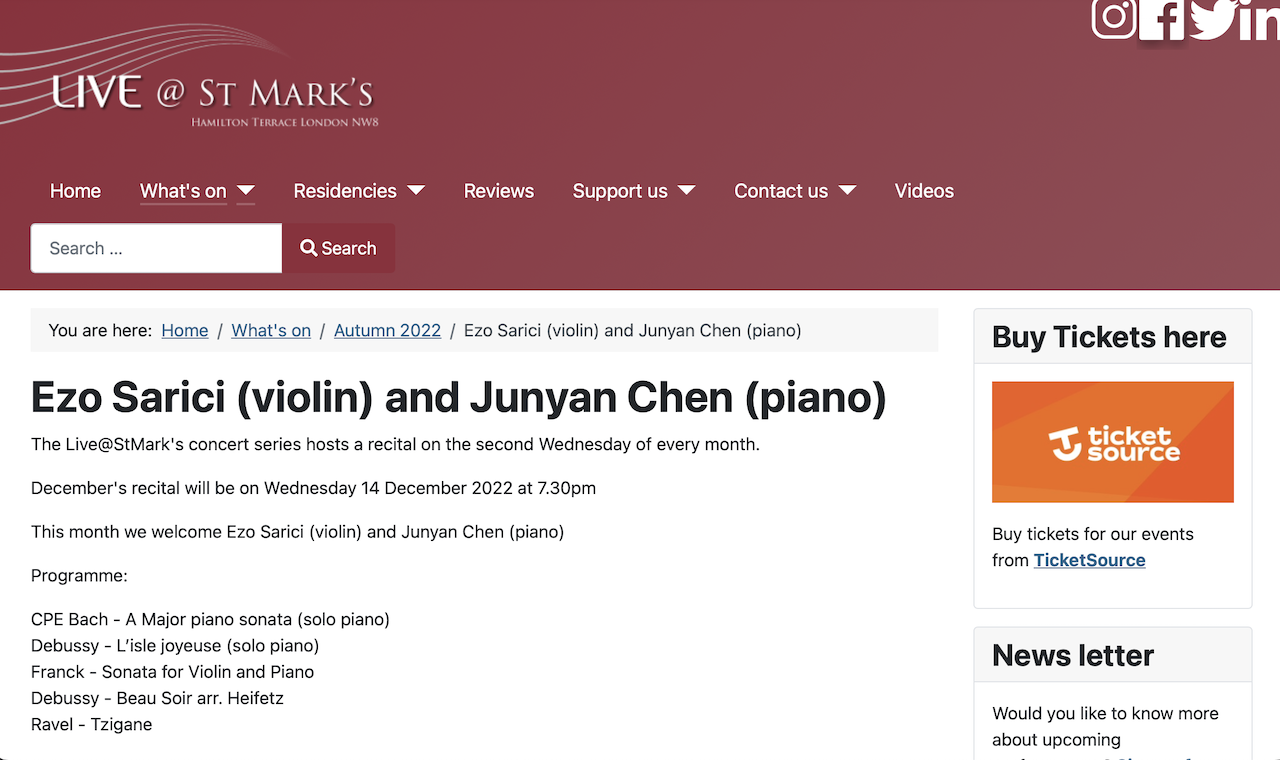
Task: Open the Facebook social icon
Action: 1161,19
